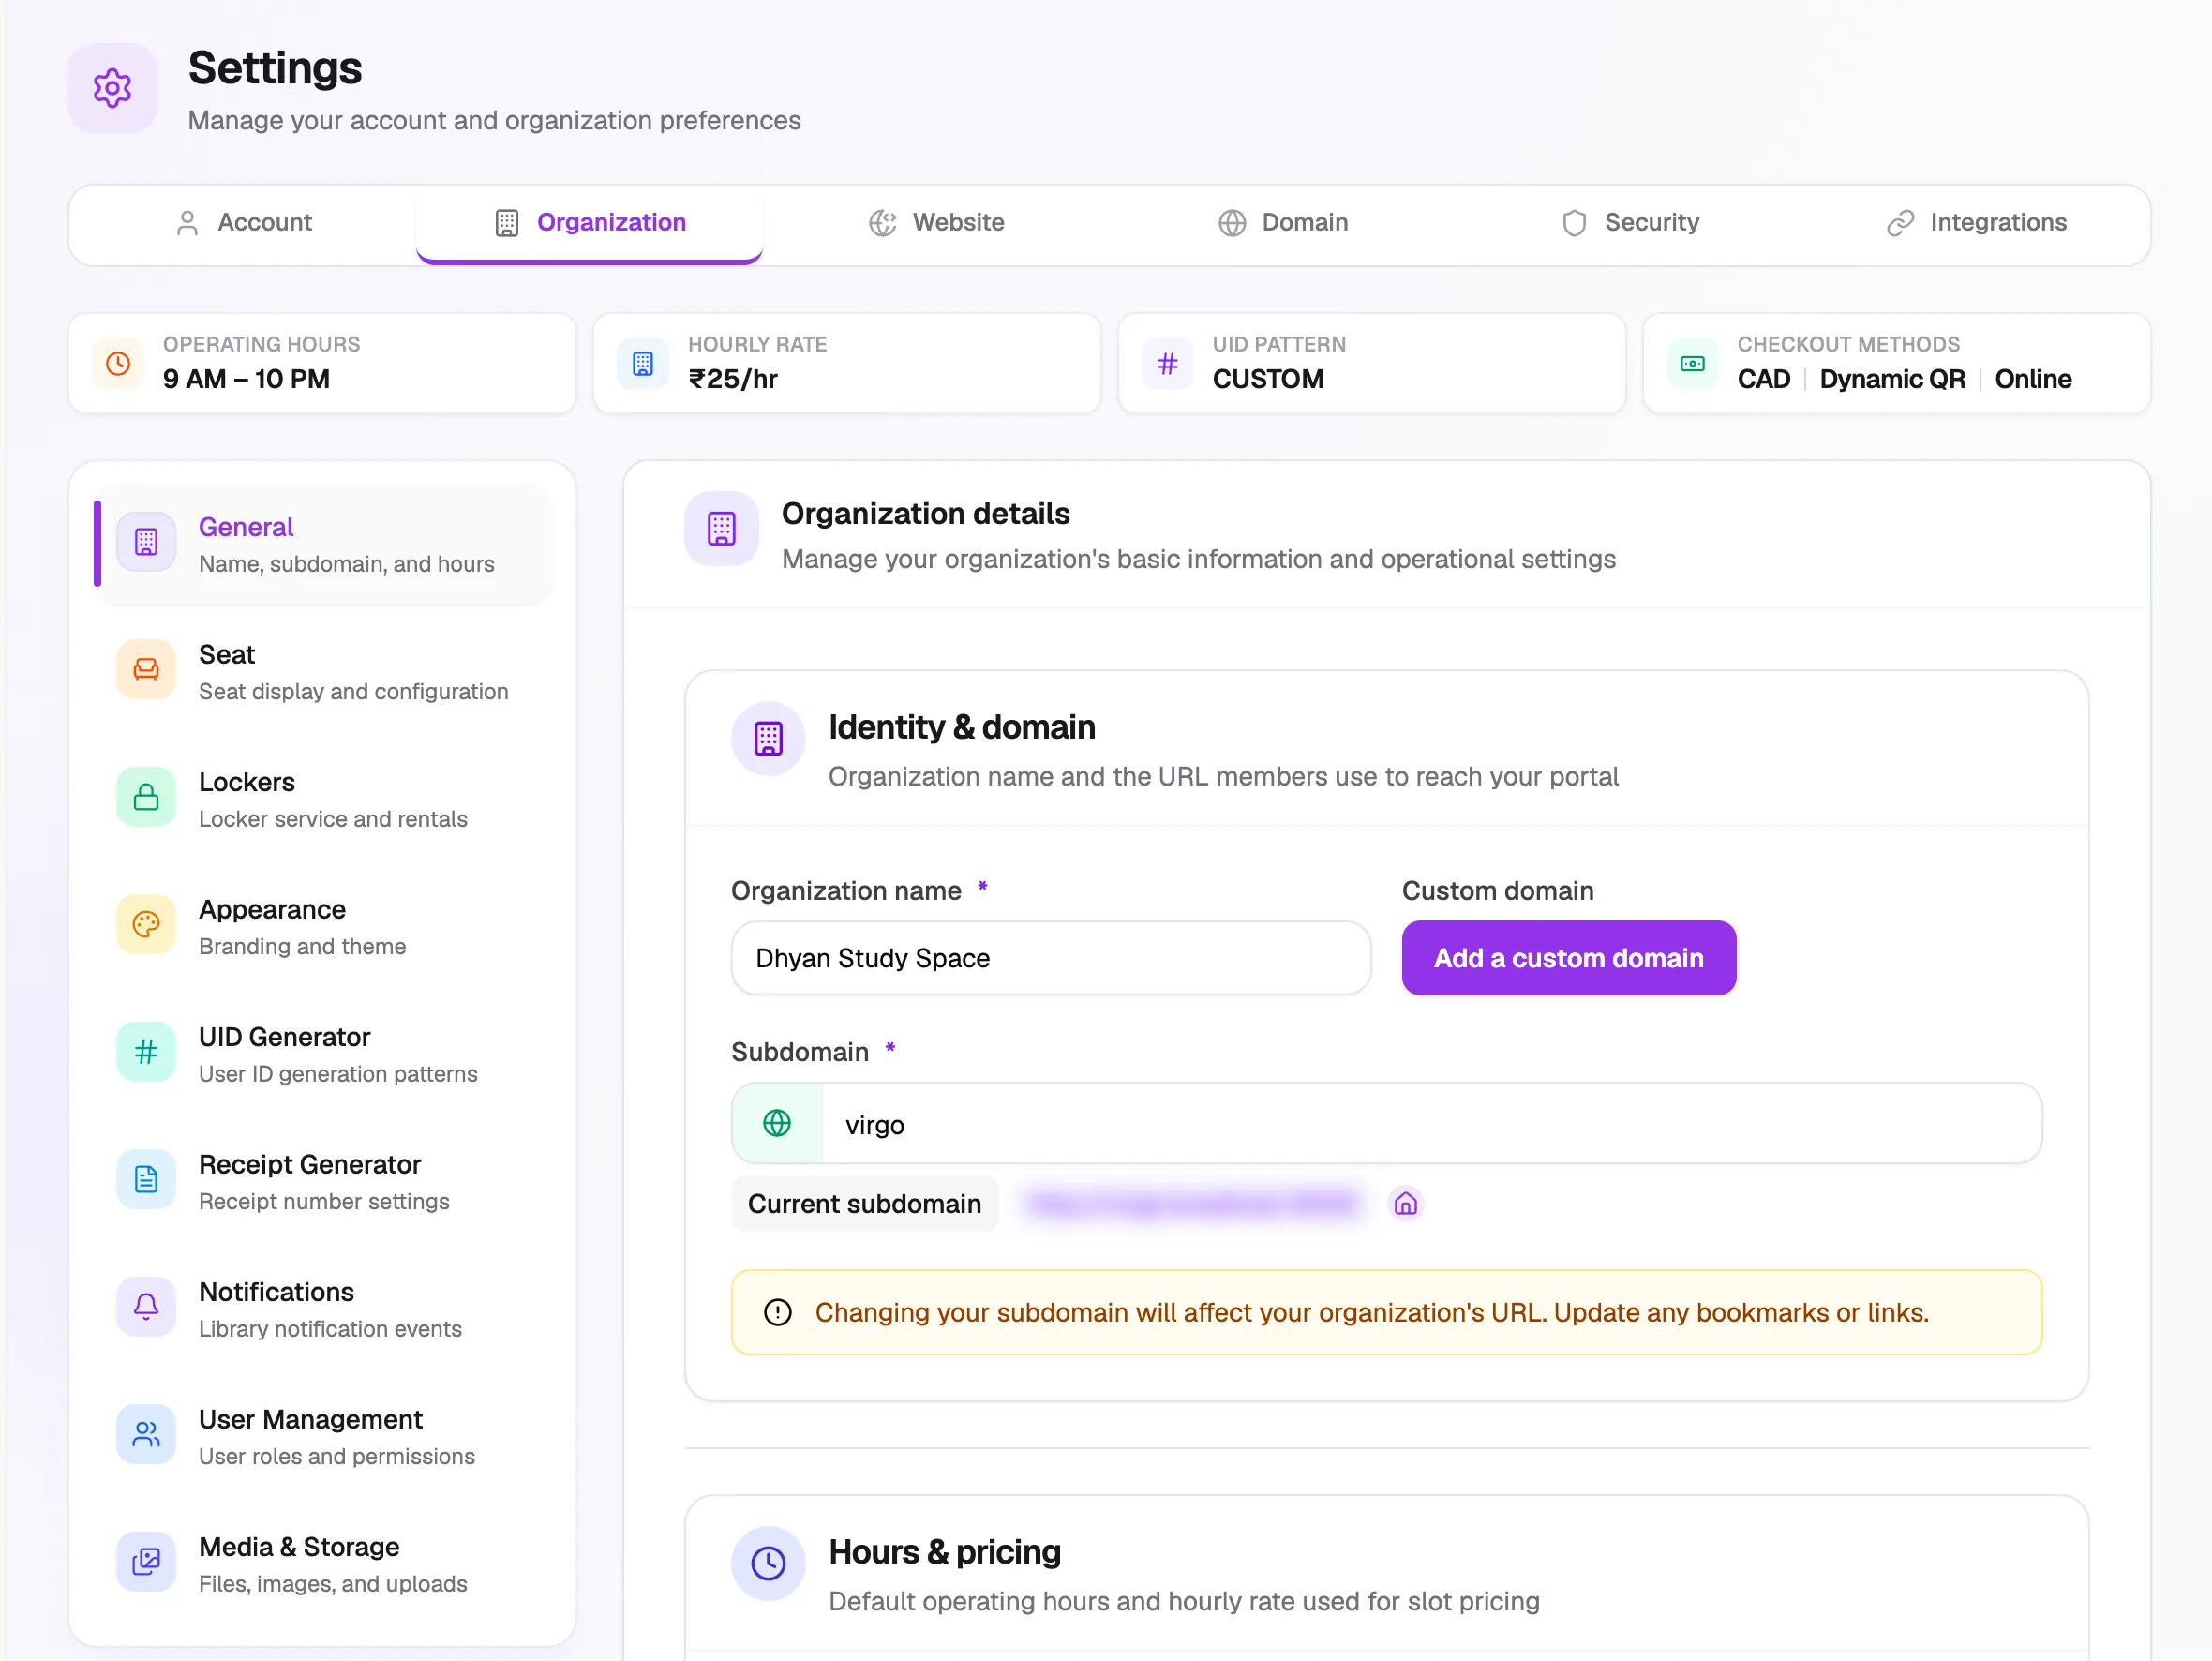This screenshot has height=1661, width=2212.
Task: Click the Domain tab globe icon
Action: click(1232, 223)
